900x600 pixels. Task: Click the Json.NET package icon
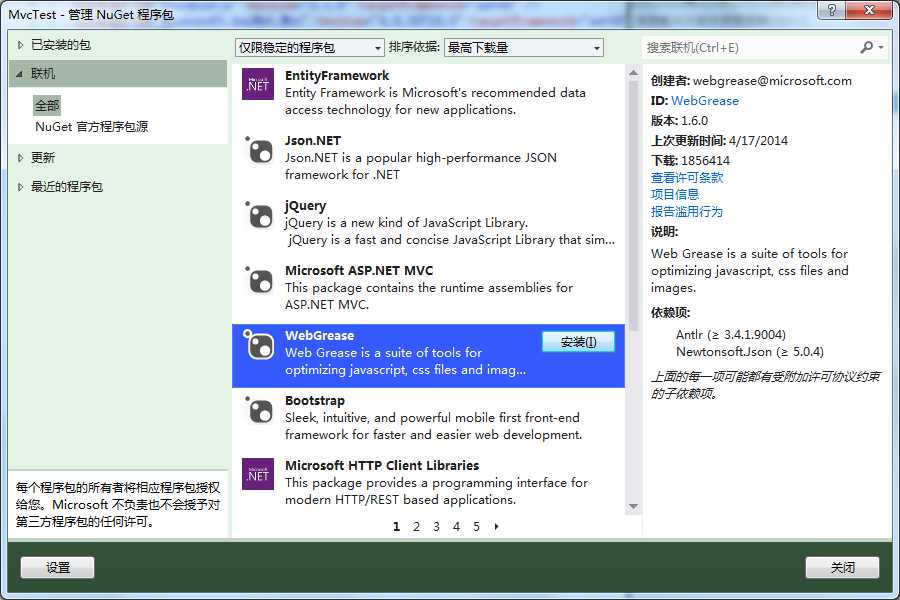tap(259, 152)
